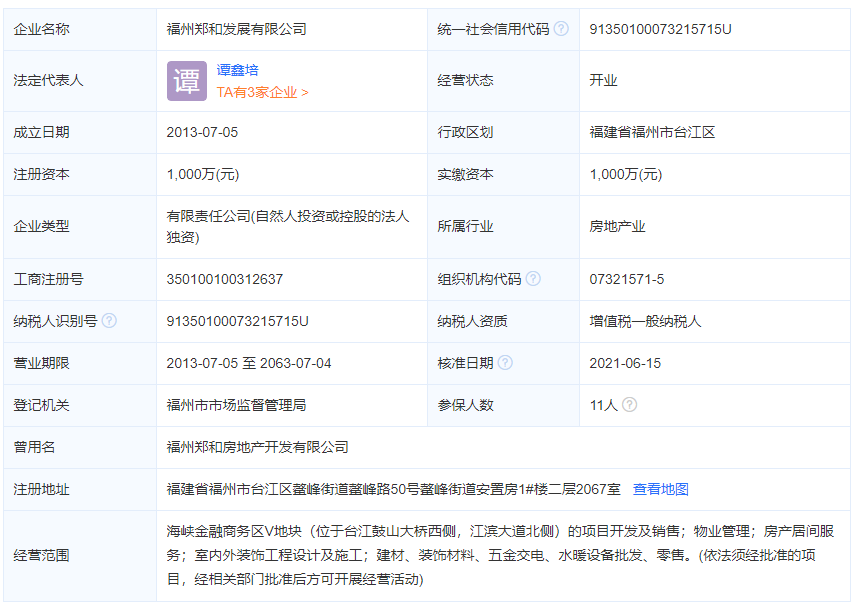
Task: Click business term 2013-07-05 至 2063-07-04
Action: click(249, 363)
